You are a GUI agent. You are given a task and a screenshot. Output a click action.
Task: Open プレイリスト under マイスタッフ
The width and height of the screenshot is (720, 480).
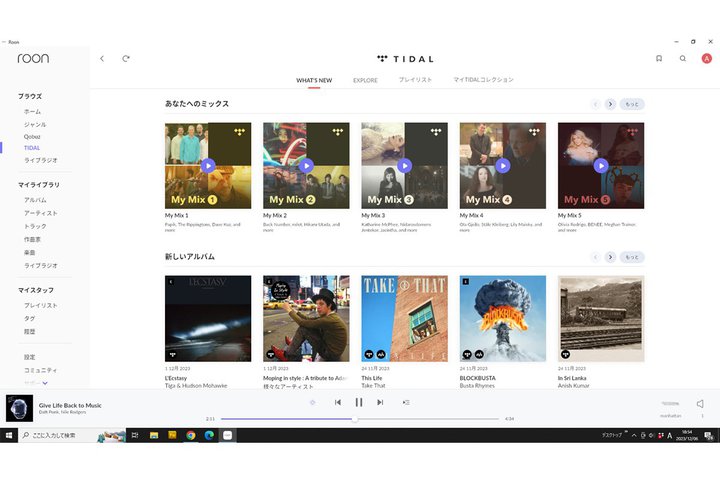click(40, 305)
